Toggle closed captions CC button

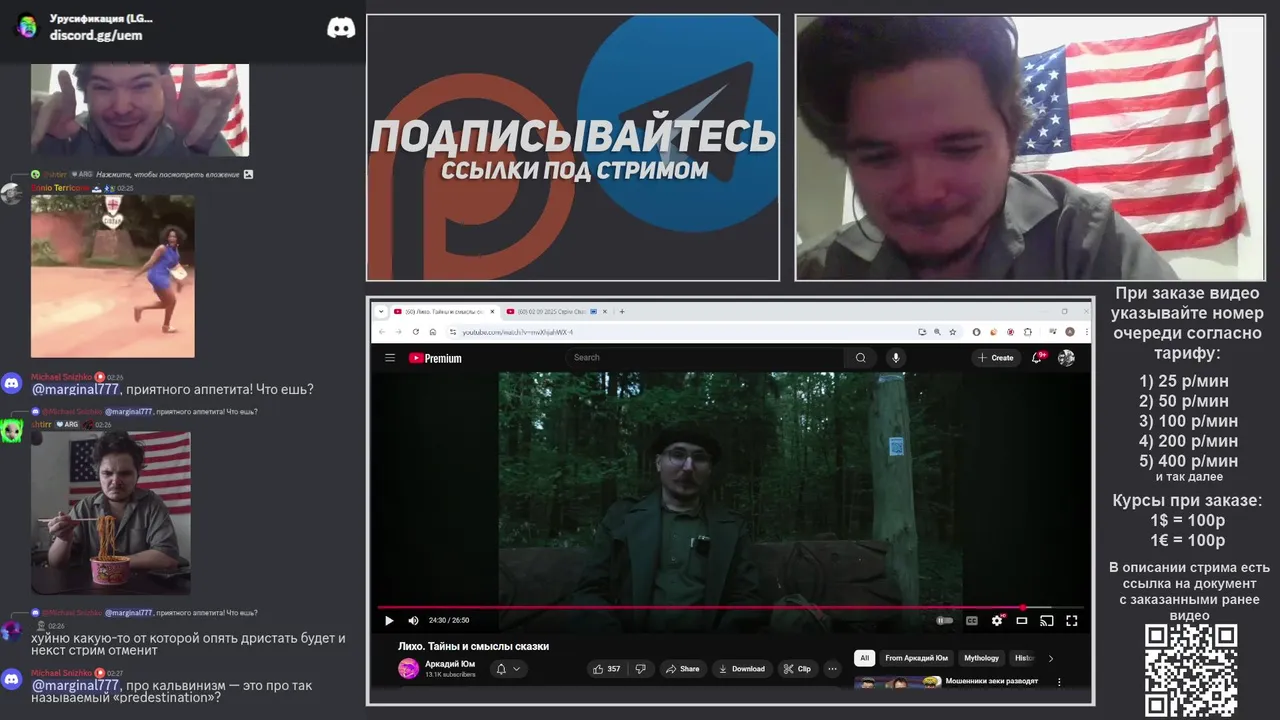[971, 620]
